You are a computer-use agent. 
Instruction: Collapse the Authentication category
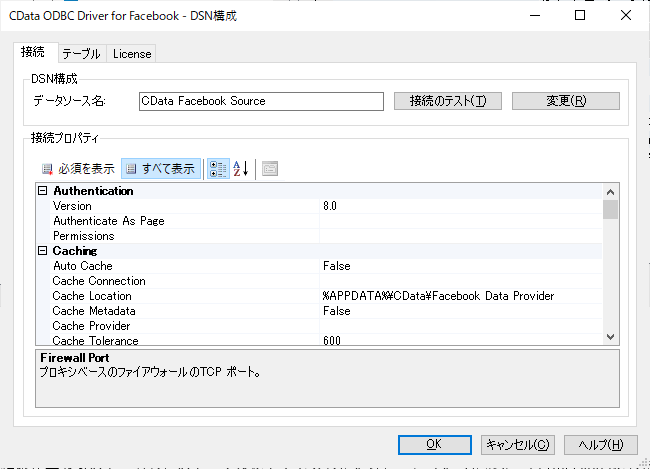tap(43, 191)
